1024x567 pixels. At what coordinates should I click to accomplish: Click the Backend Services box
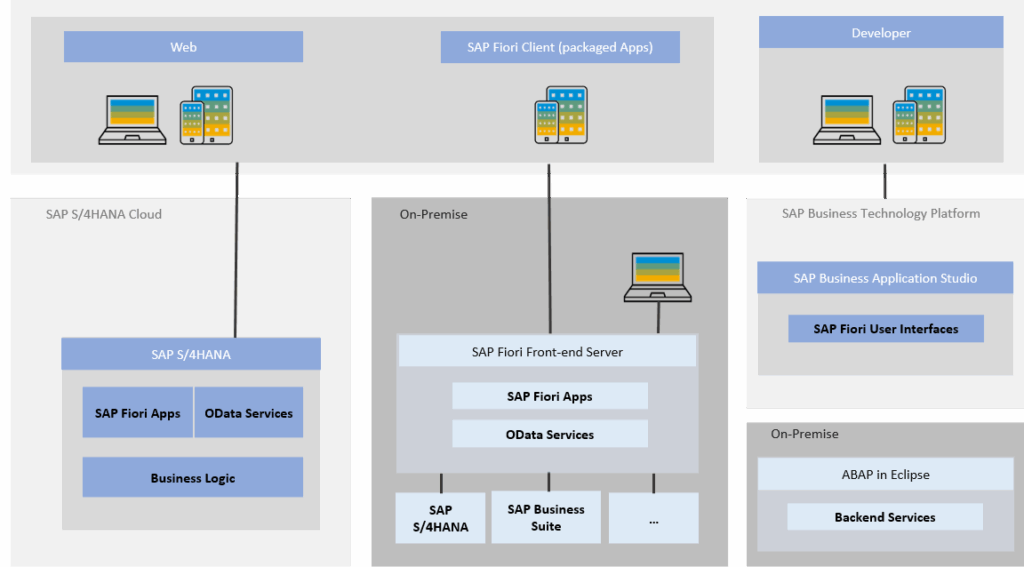pyautogui.click(x=885, y=517)
